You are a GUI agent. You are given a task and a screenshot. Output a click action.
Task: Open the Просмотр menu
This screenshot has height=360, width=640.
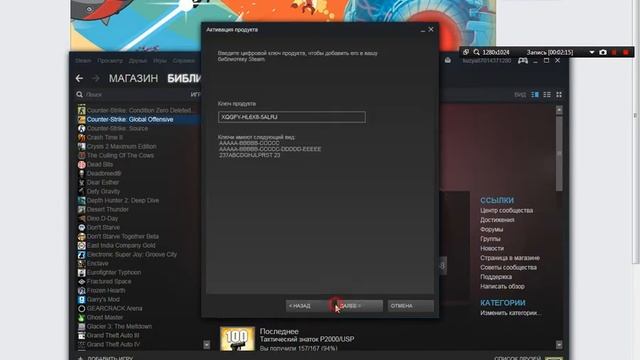coord(110,60)
